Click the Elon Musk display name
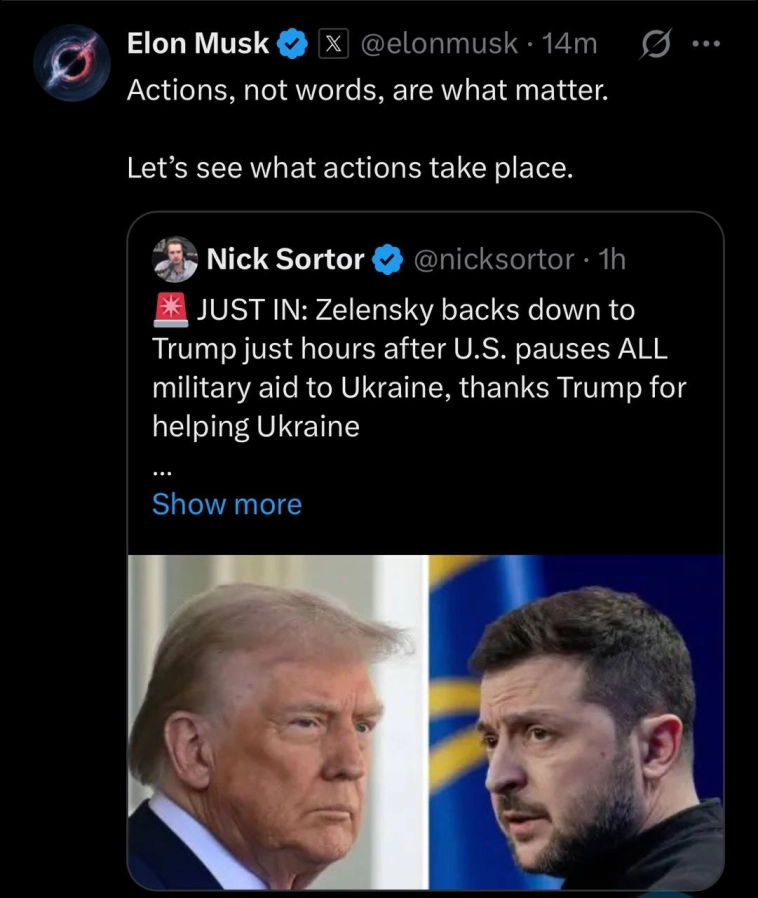The width and height of the screenshot is (758, 898). 198,43
